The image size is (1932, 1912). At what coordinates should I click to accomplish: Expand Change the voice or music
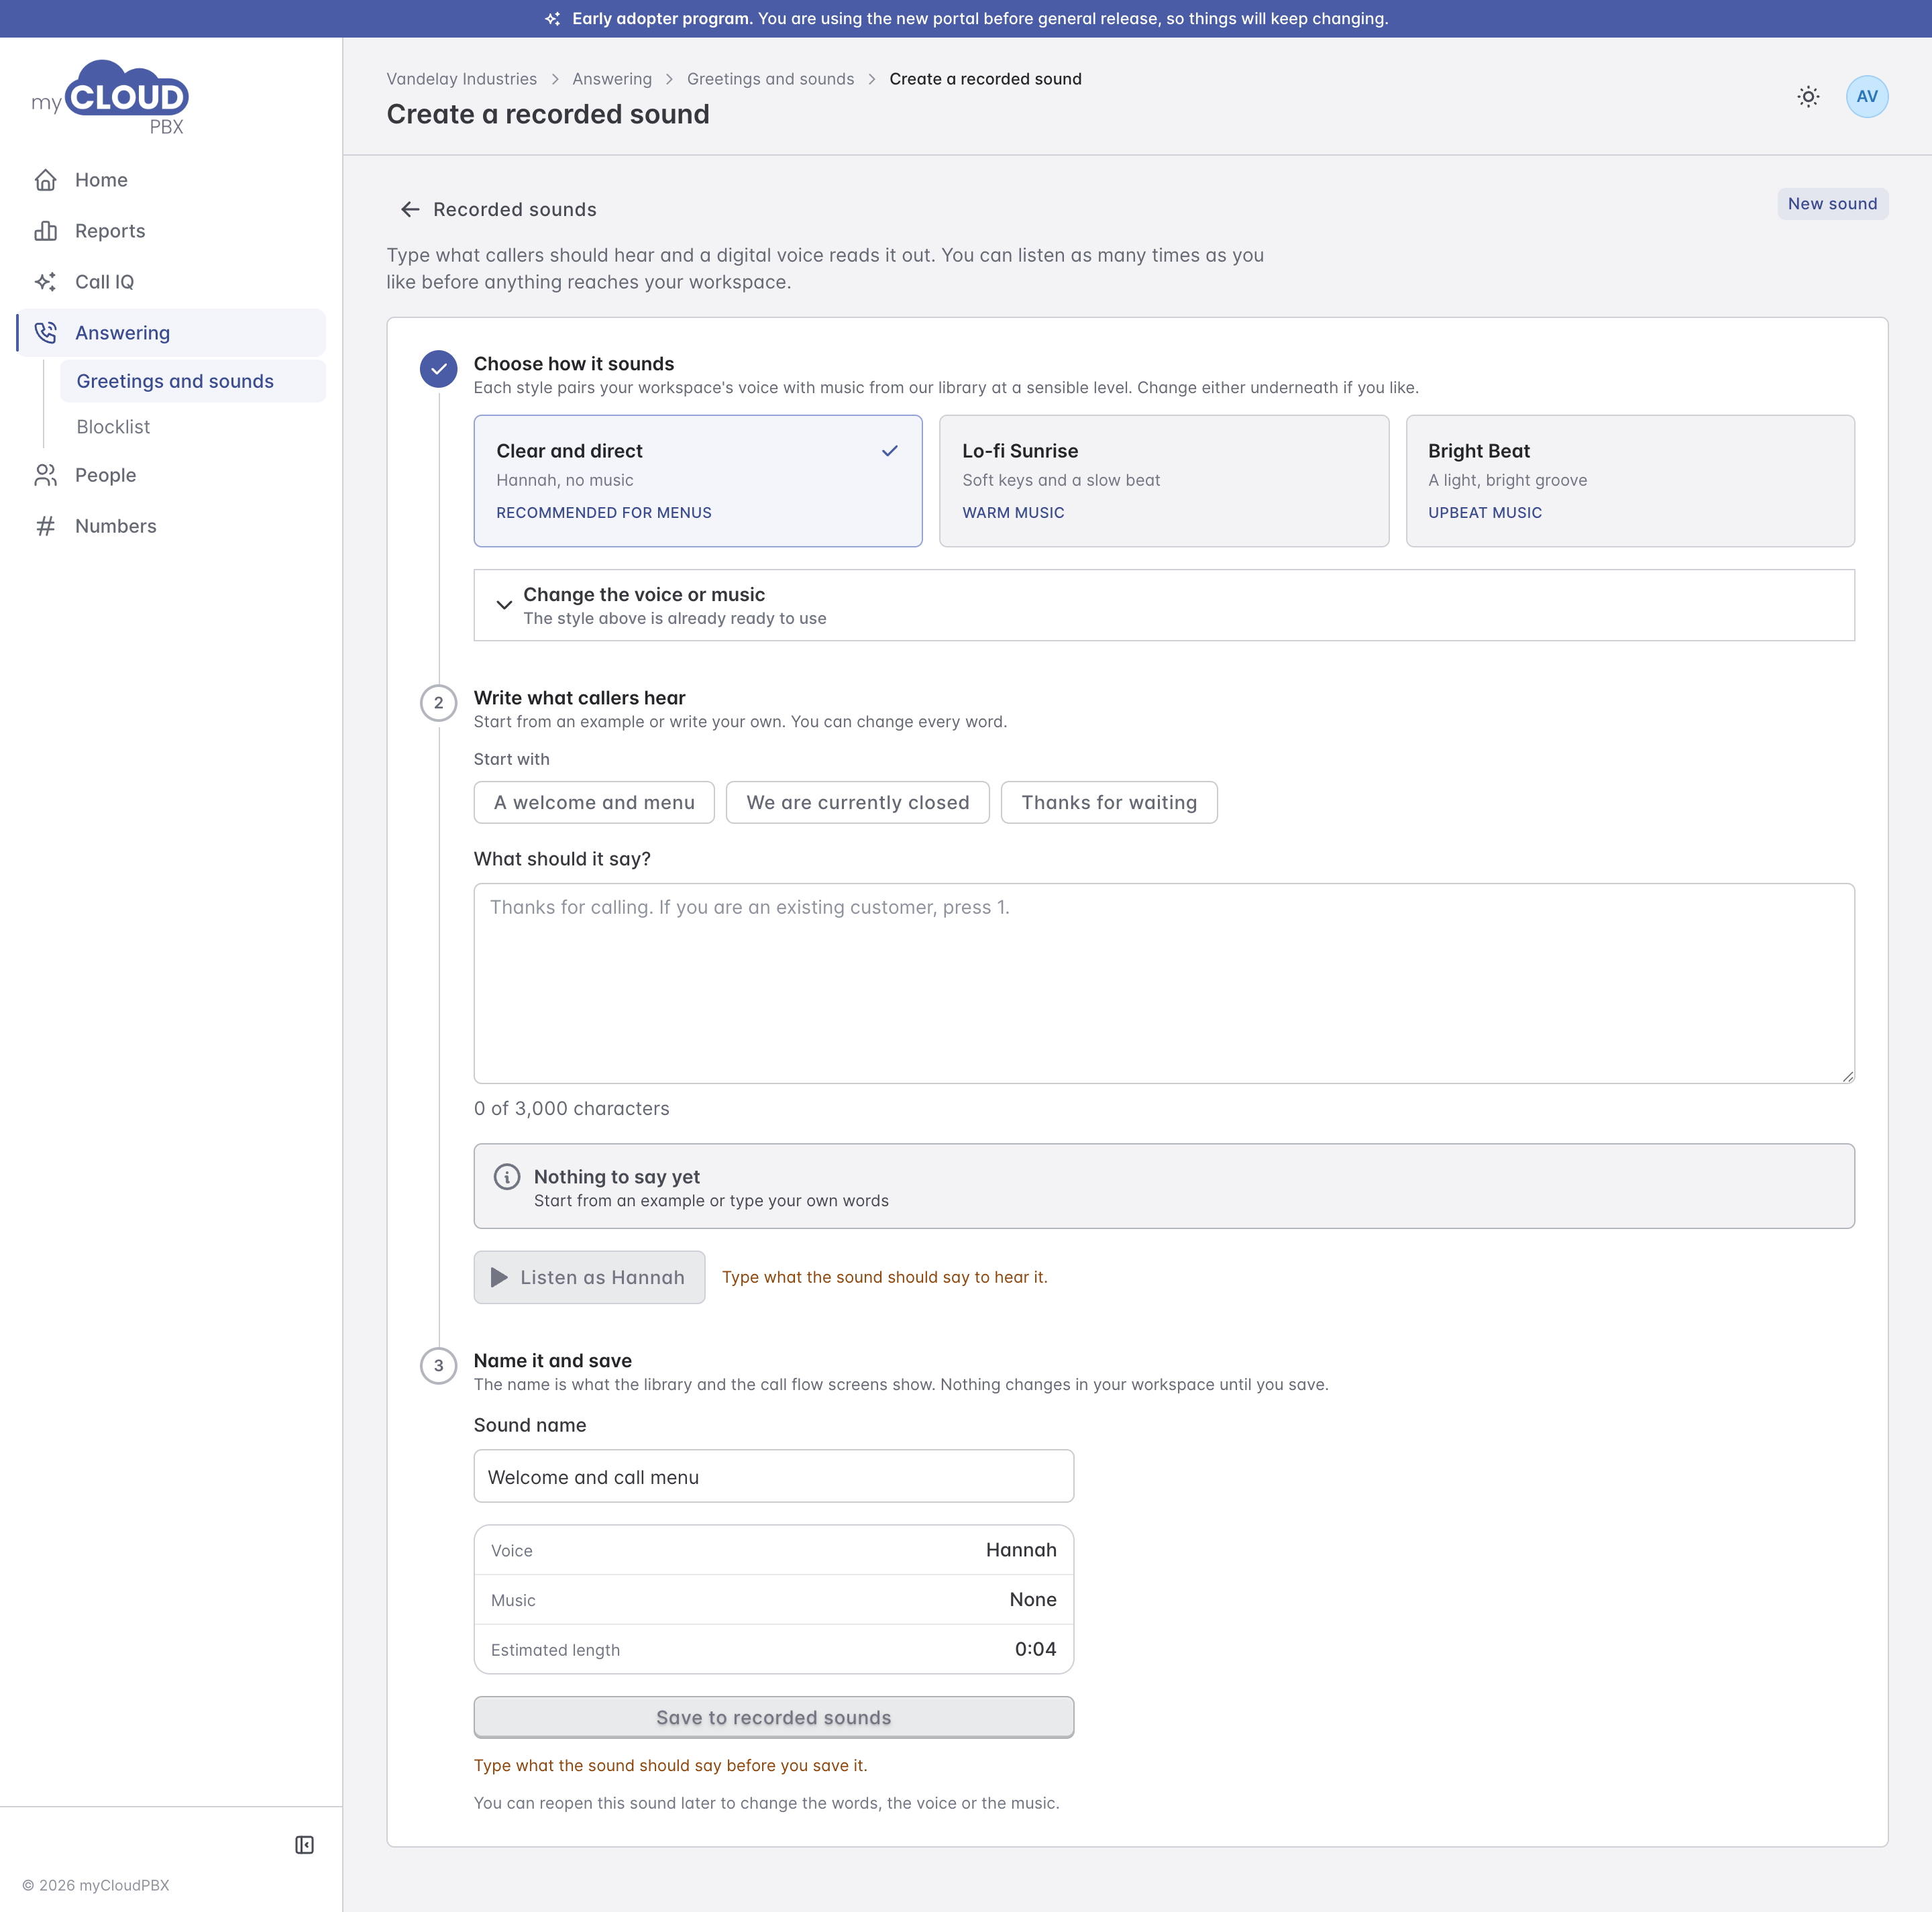[x=1164, y=605]
